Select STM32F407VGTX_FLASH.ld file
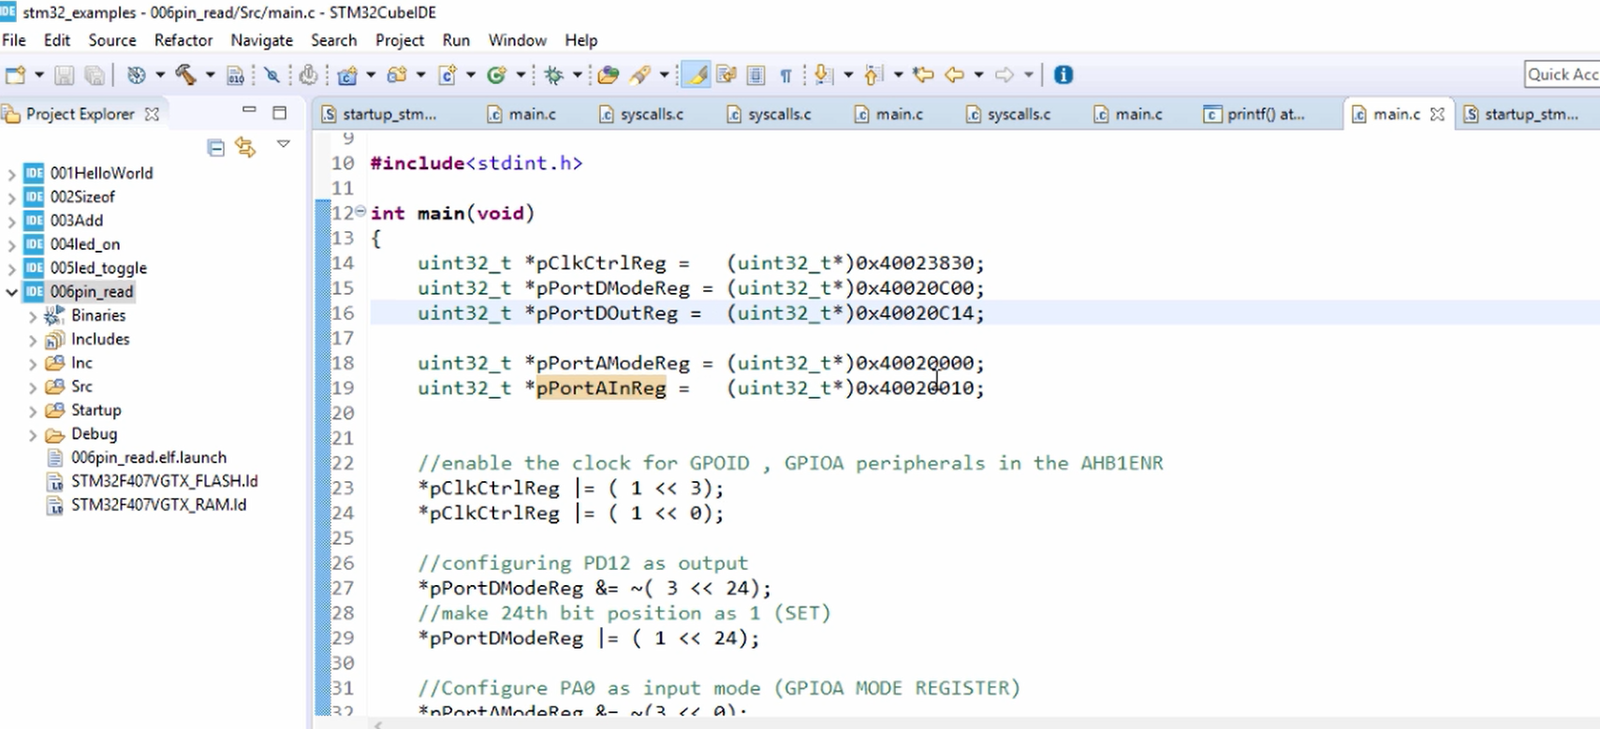The image size is (1600, 729). [x=164, y=481]
